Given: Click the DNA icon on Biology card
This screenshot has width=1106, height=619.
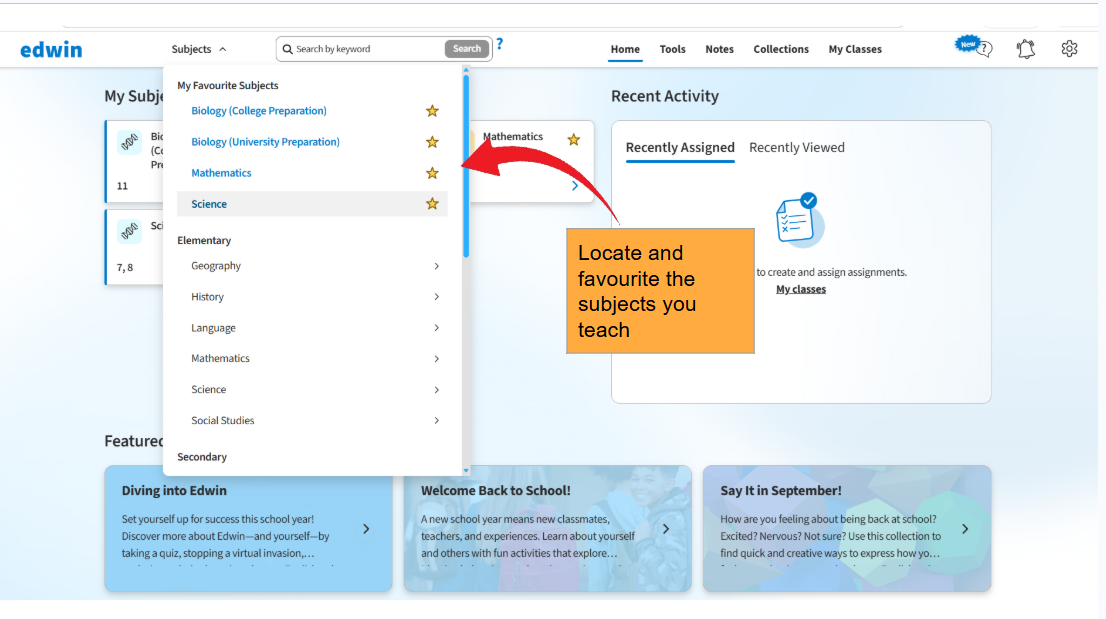Looking at the screenshot, I should (x=129, y=142).
